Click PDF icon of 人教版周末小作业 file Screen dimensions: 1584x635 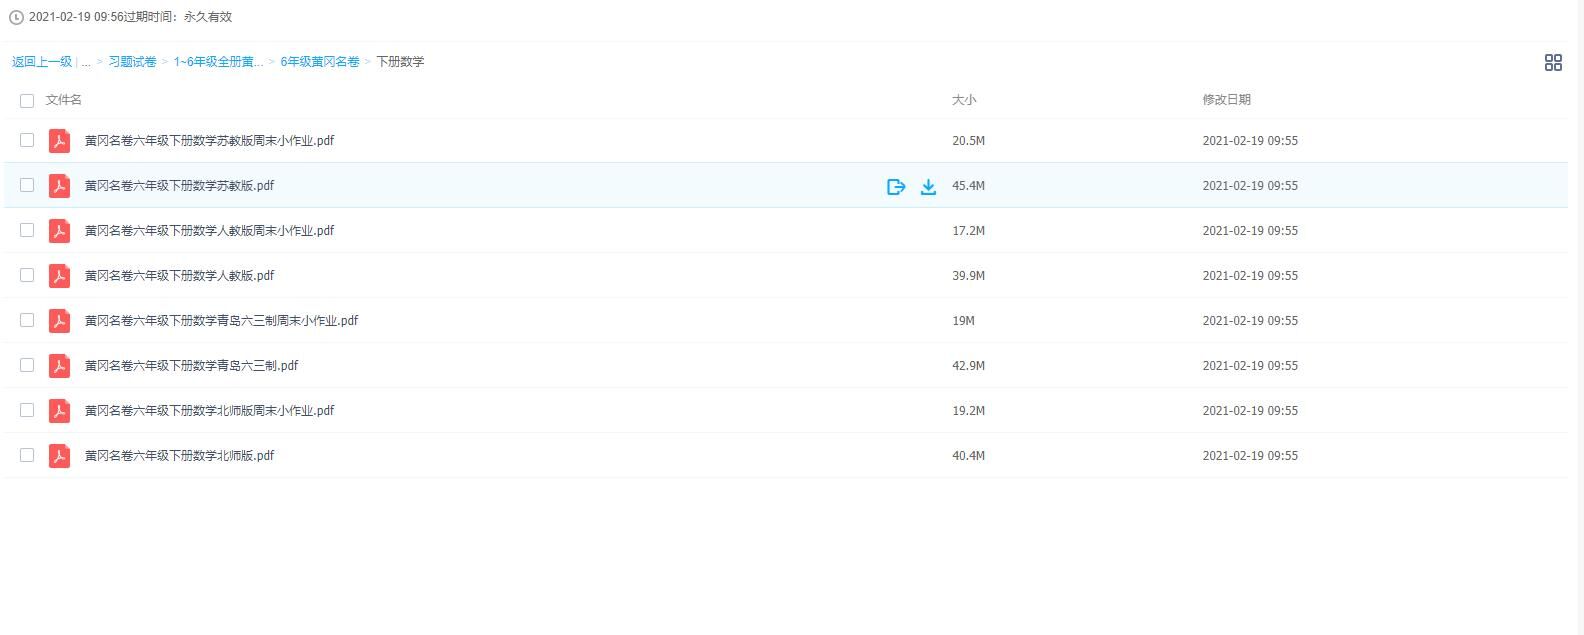(x=60, y=231)
